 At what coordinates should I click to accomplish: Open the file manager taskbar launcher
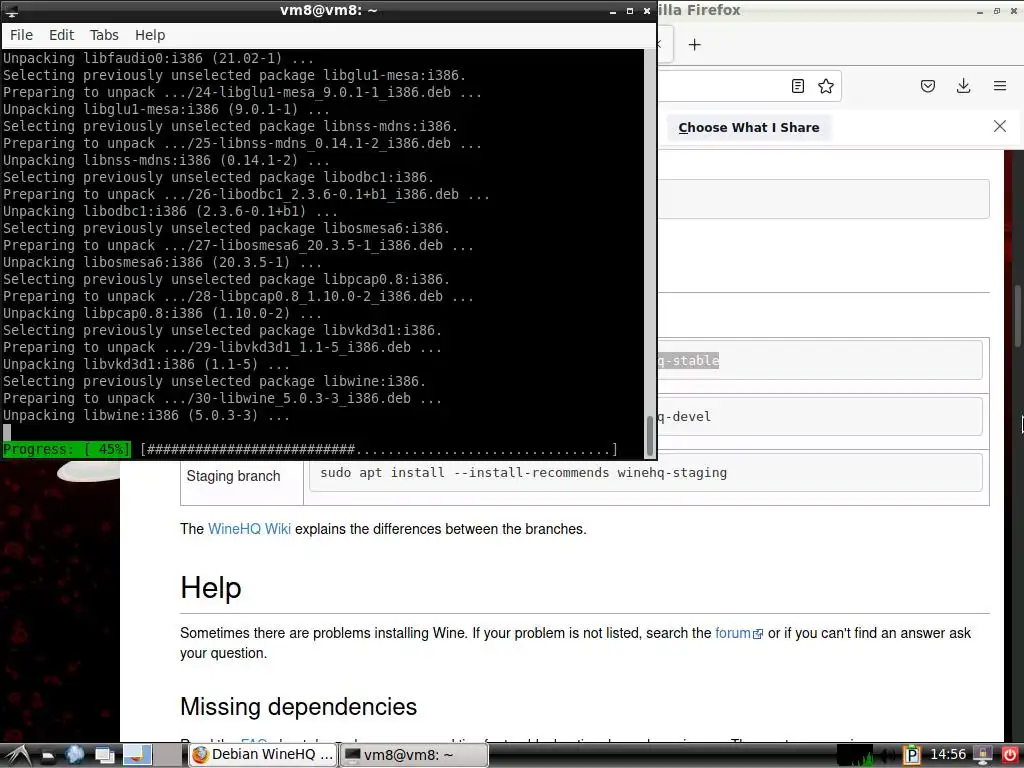click(48, 756)
